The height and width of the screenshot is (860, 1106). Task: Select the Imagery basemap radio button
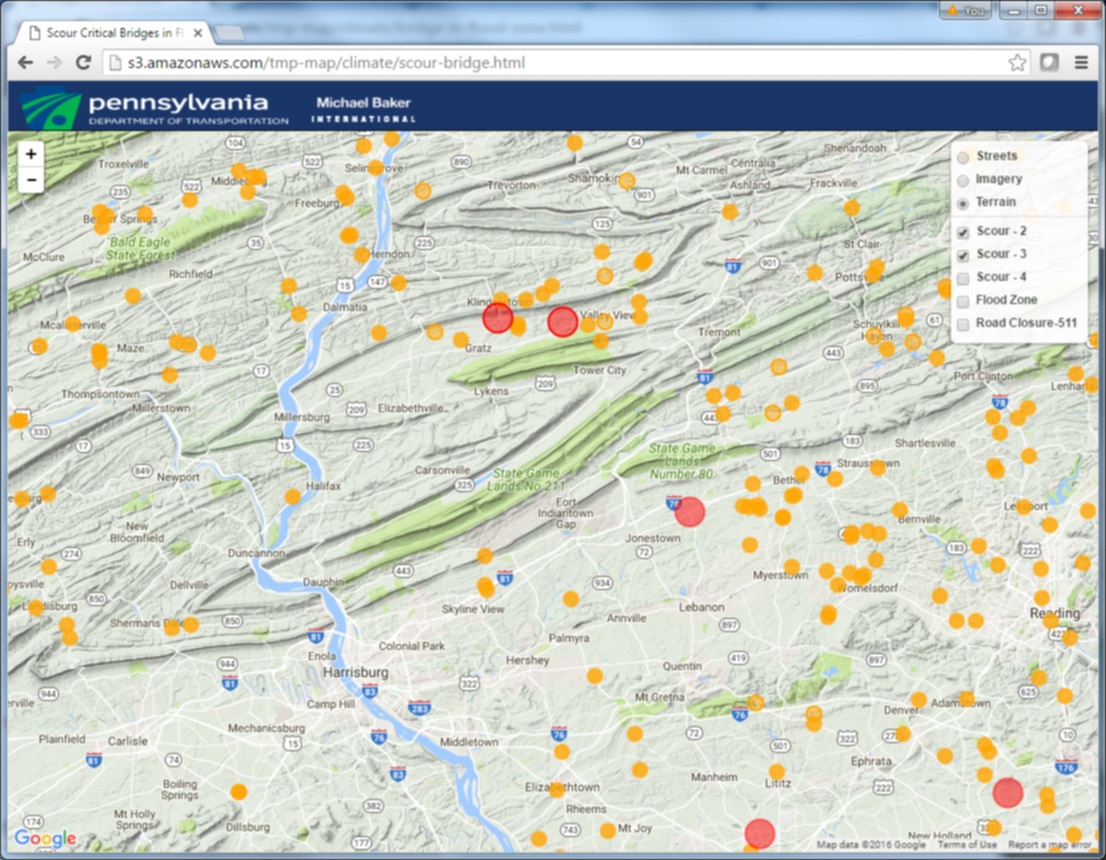(x=963, y=180)
